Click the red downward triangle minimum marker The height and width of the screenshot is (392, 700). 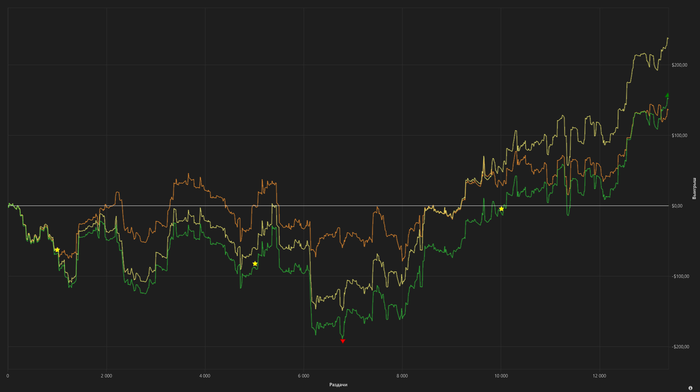click(343, 341)
